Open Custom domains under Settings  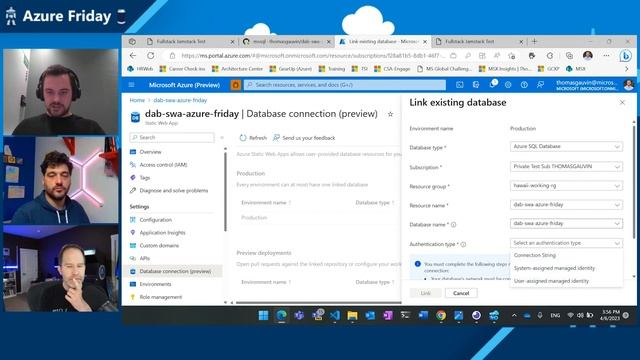[159, 246]
